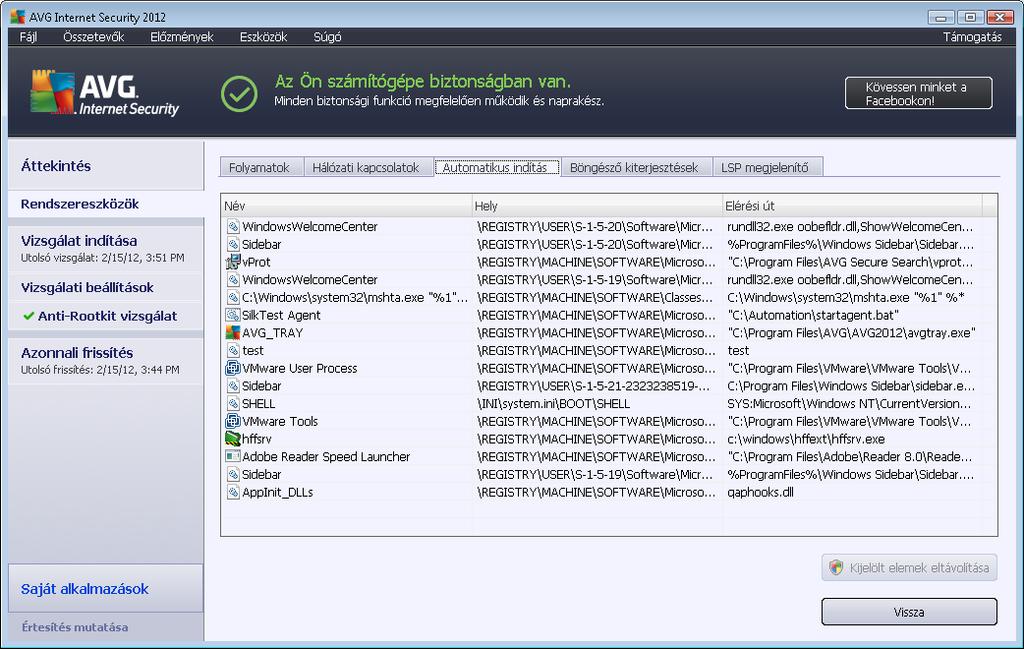Open Vizsgálati beállítások in sidebar
The height and width of the screenshot is (649, 1024).
point(106,287)
